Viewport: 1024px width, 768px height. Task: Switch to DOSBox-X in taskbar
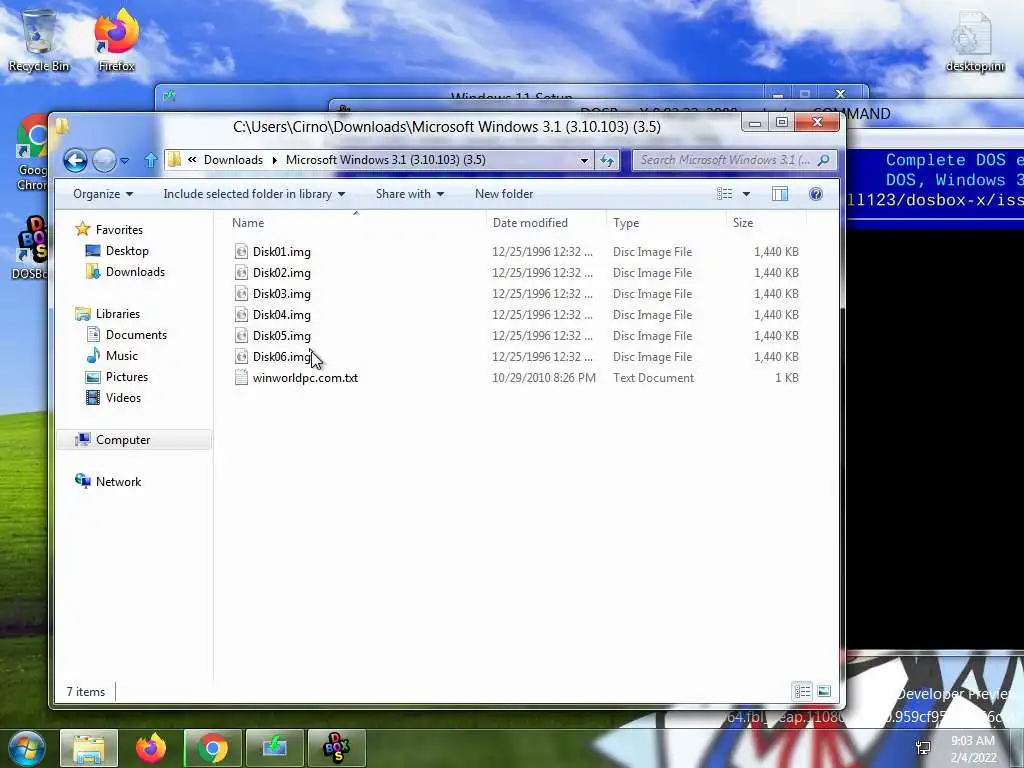(x=336, y=748)
